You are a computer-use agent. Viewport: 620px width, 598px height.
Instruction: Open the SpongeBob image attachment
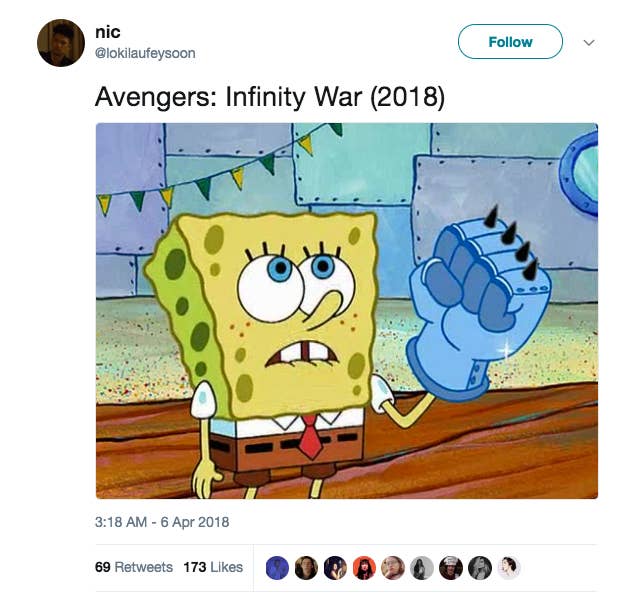tap(347, 311)
